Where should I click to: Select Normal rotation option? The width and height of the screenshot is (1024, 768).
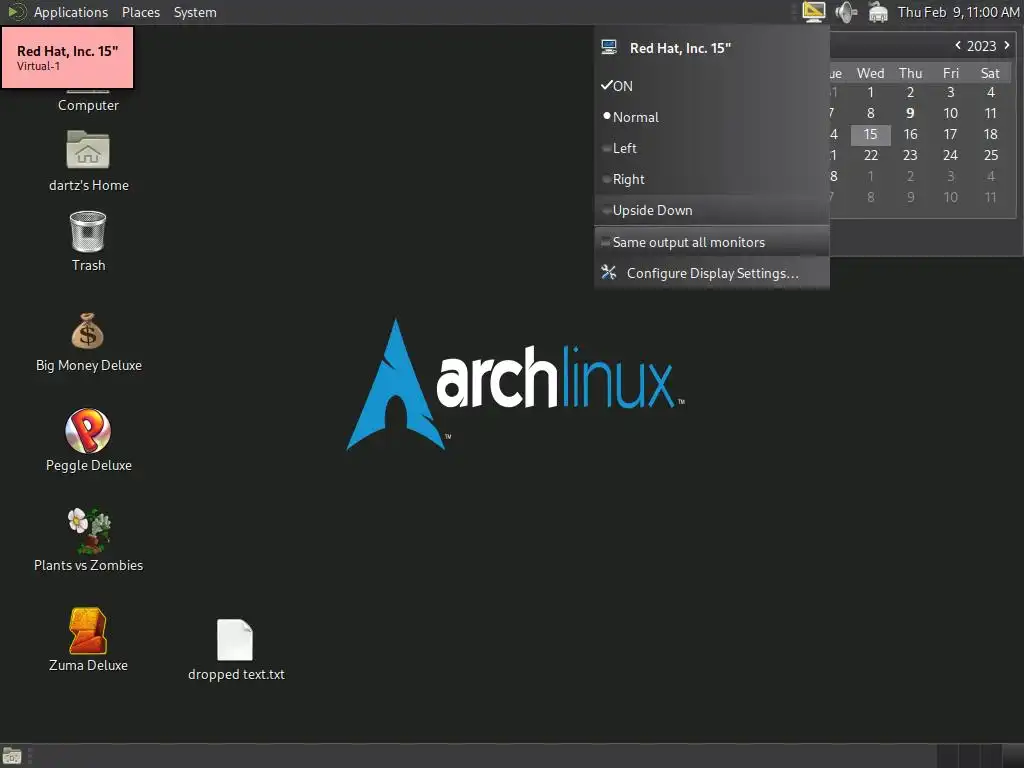point(712,117)
